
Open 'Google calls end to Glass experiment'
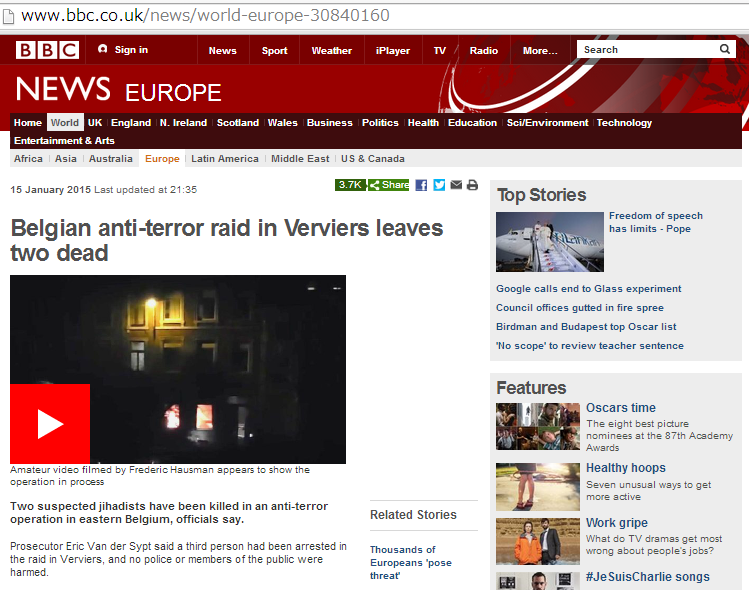(588, 289)
